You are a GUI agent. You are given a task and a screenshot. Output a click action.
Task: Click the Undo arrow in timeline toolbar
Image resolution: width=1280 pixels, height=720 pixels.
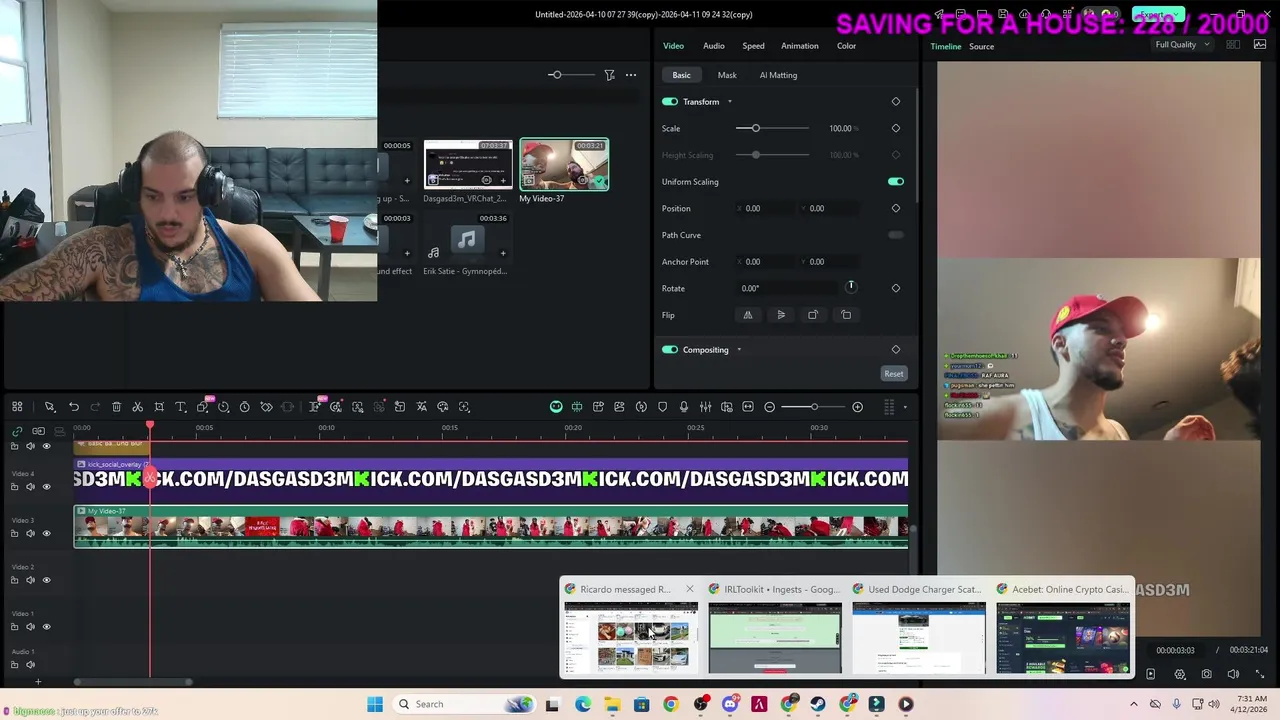click(x=74, y=407)
